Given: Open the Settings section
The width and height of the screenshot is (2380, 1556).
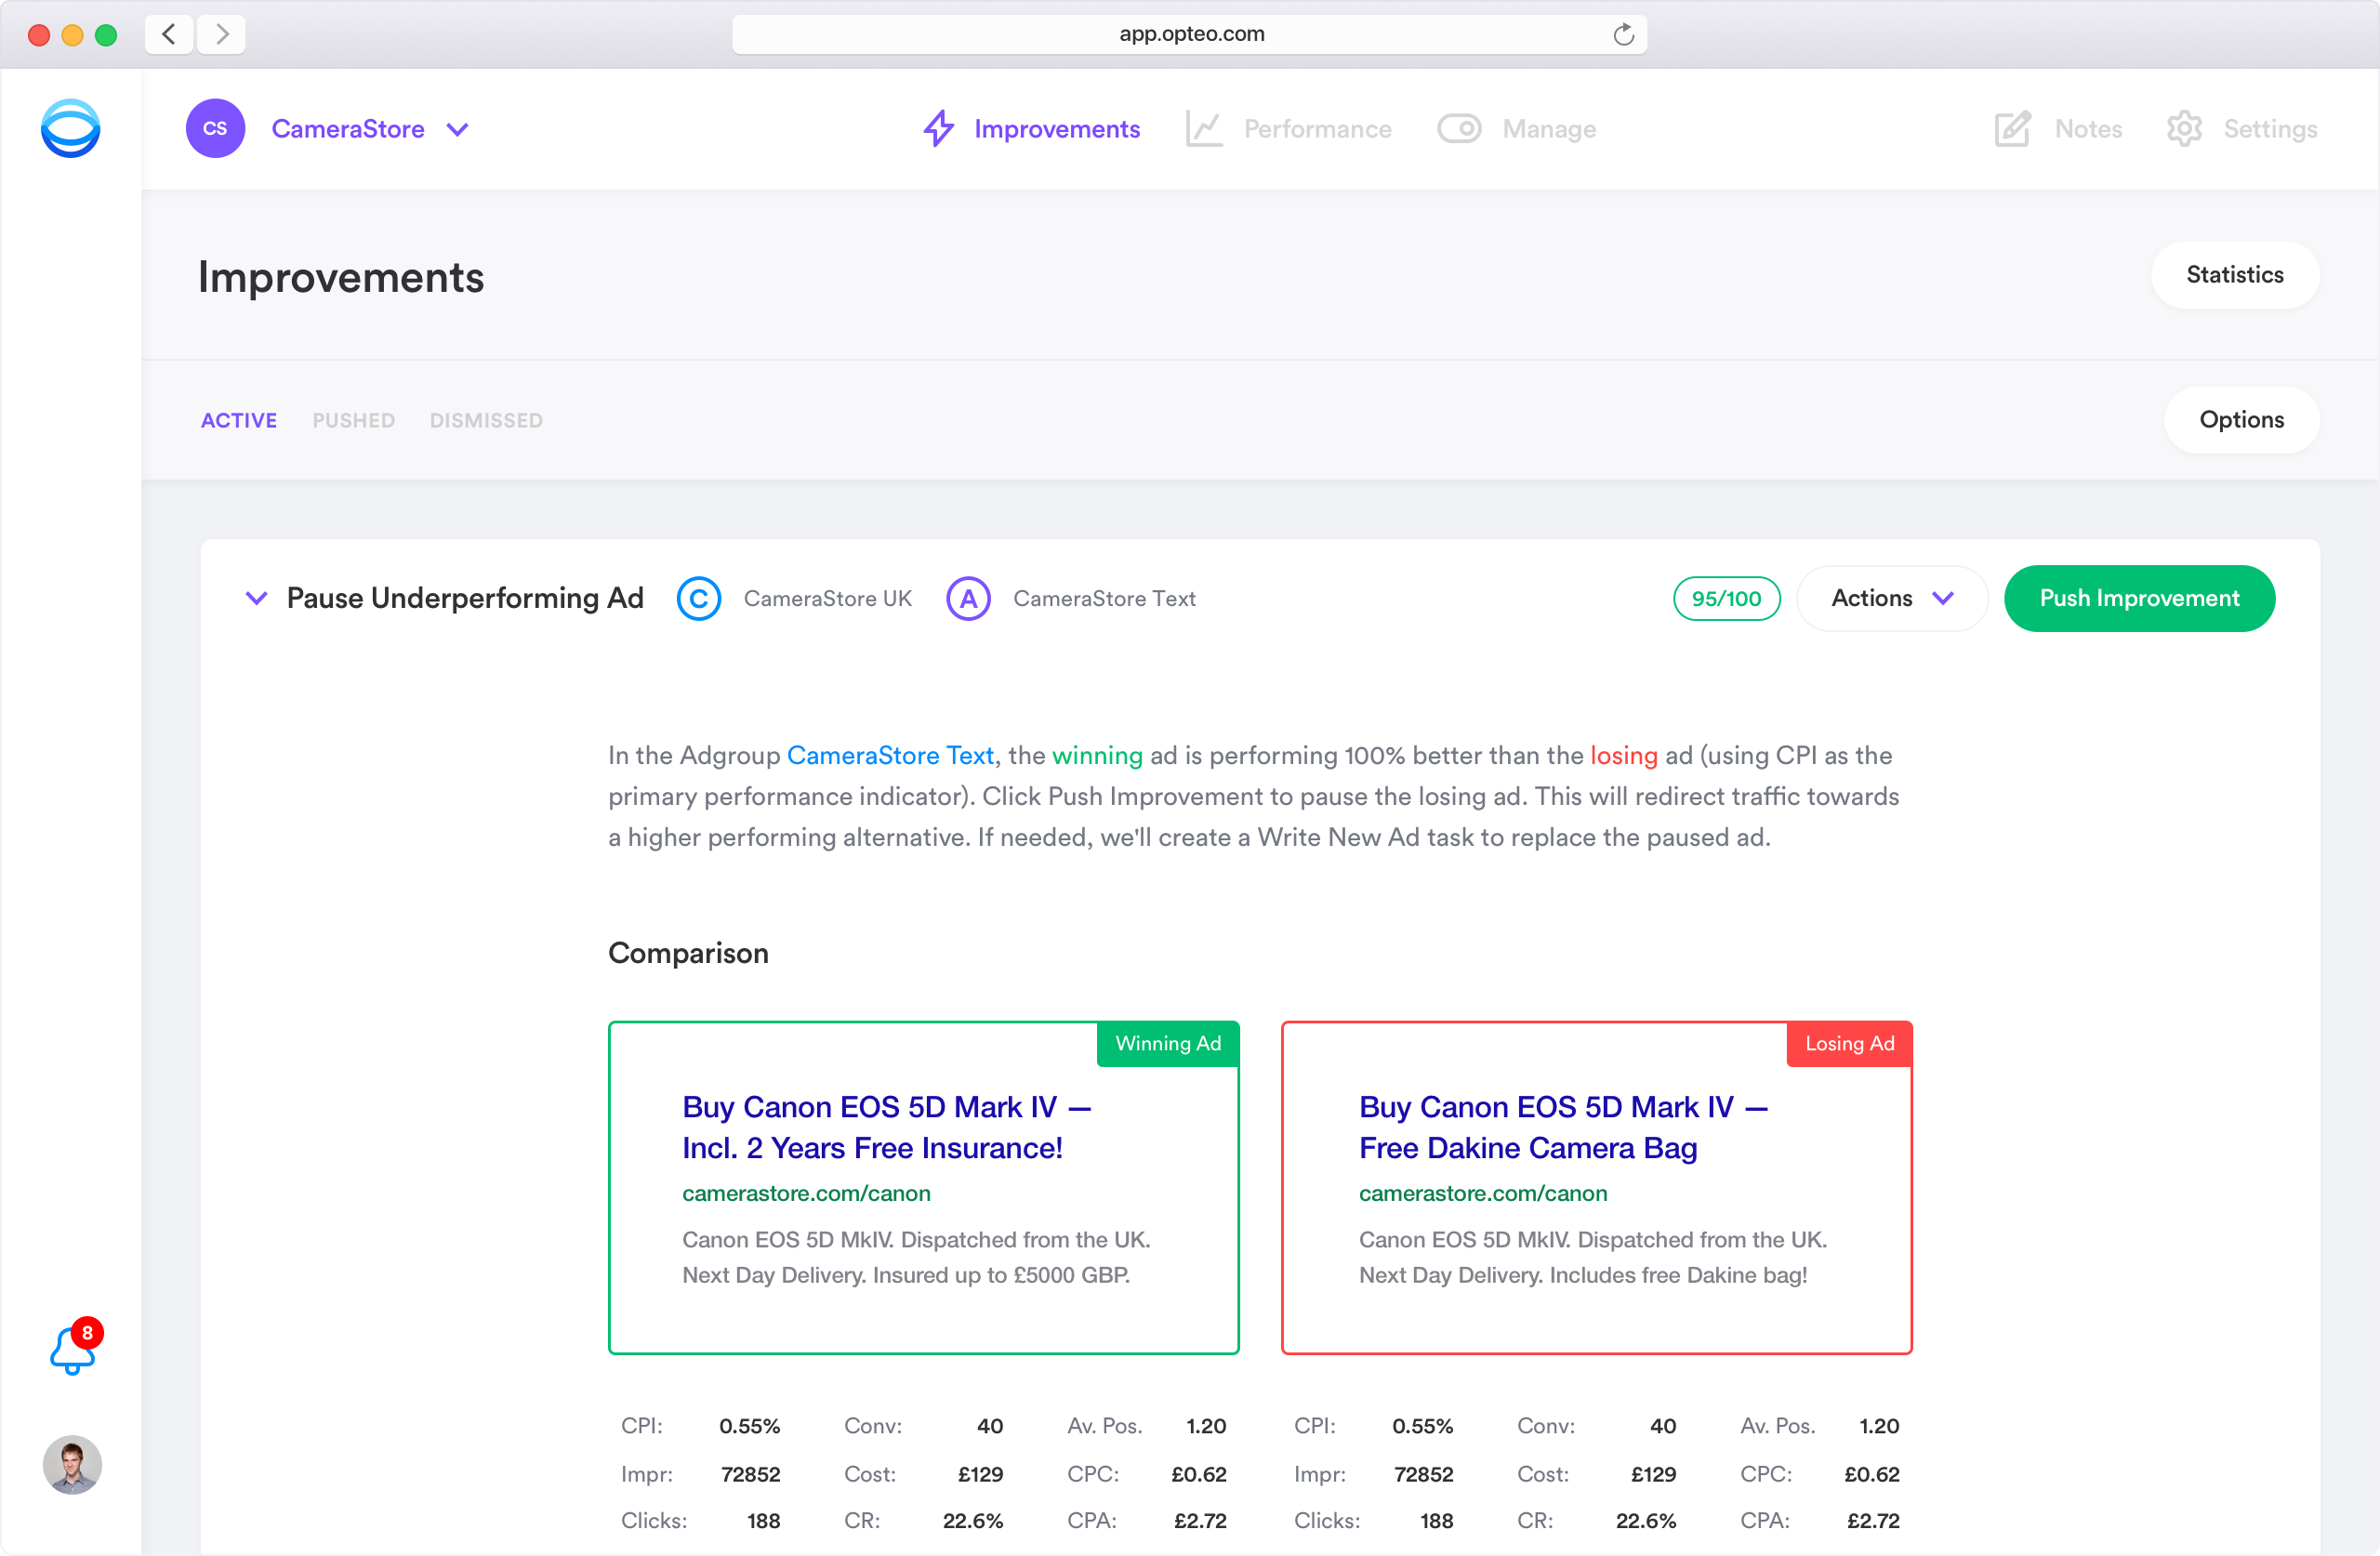Looking at the screenshot, I should click(x=2270, y=129).
